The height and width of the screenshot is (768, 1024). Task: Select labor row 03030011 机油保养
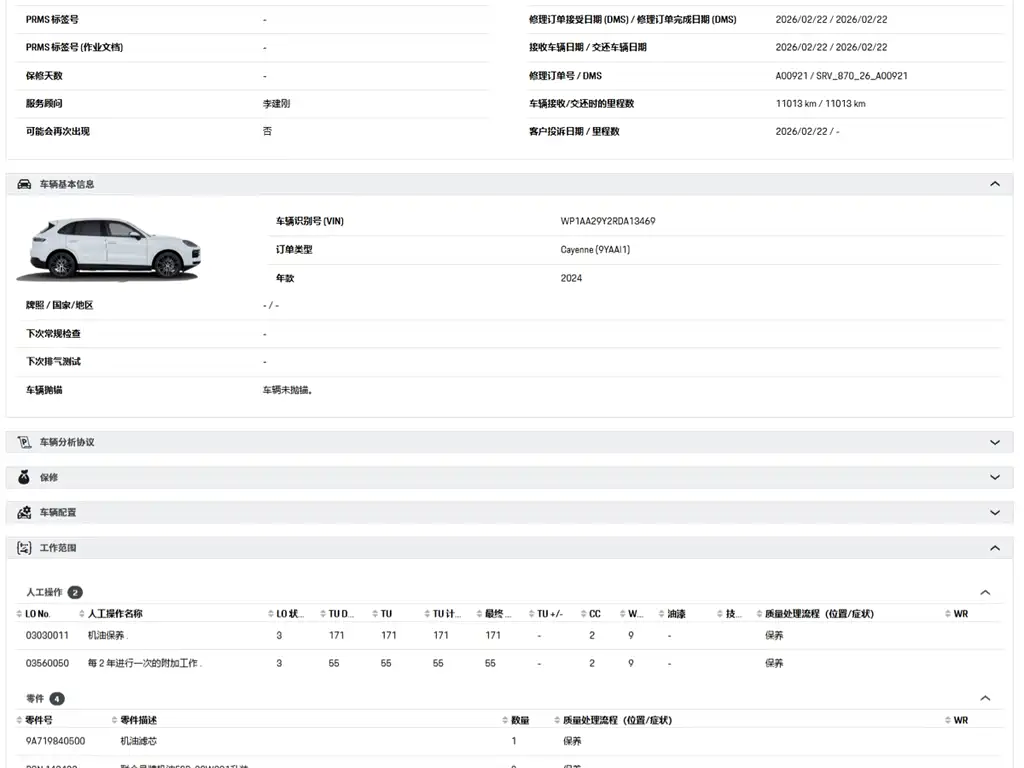pyautogui.click(x=509, y=635)
